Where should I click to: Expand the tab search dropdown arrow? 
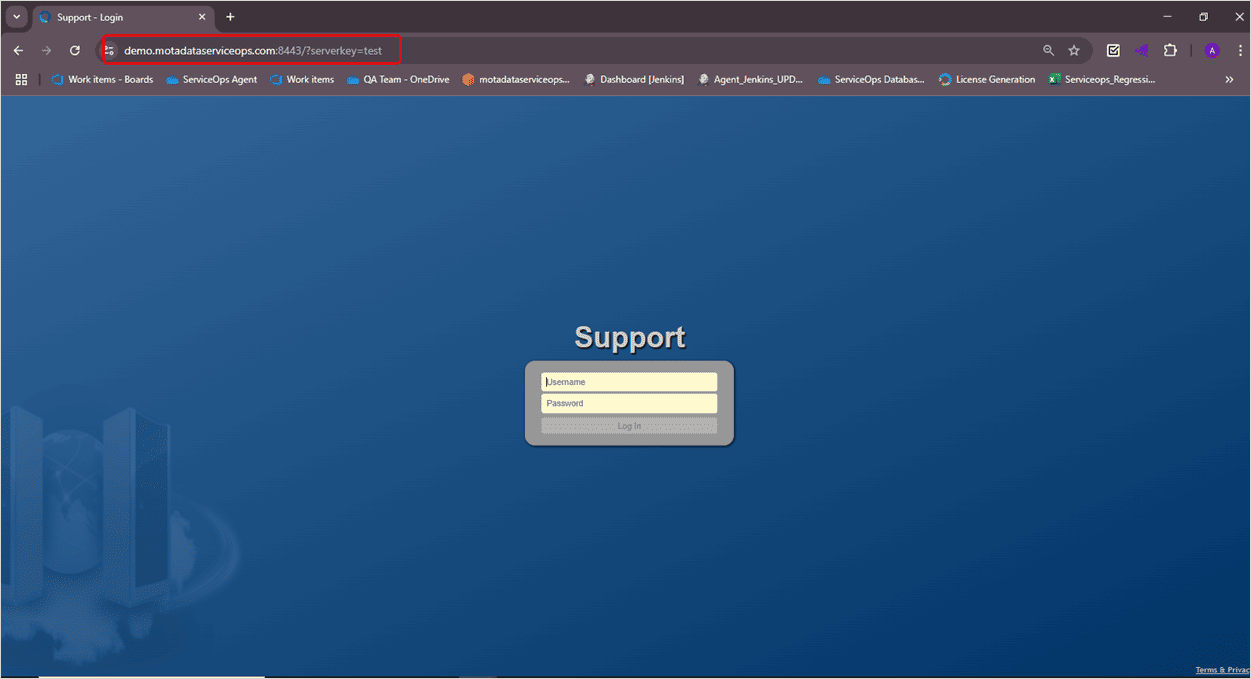click(16, 17)
